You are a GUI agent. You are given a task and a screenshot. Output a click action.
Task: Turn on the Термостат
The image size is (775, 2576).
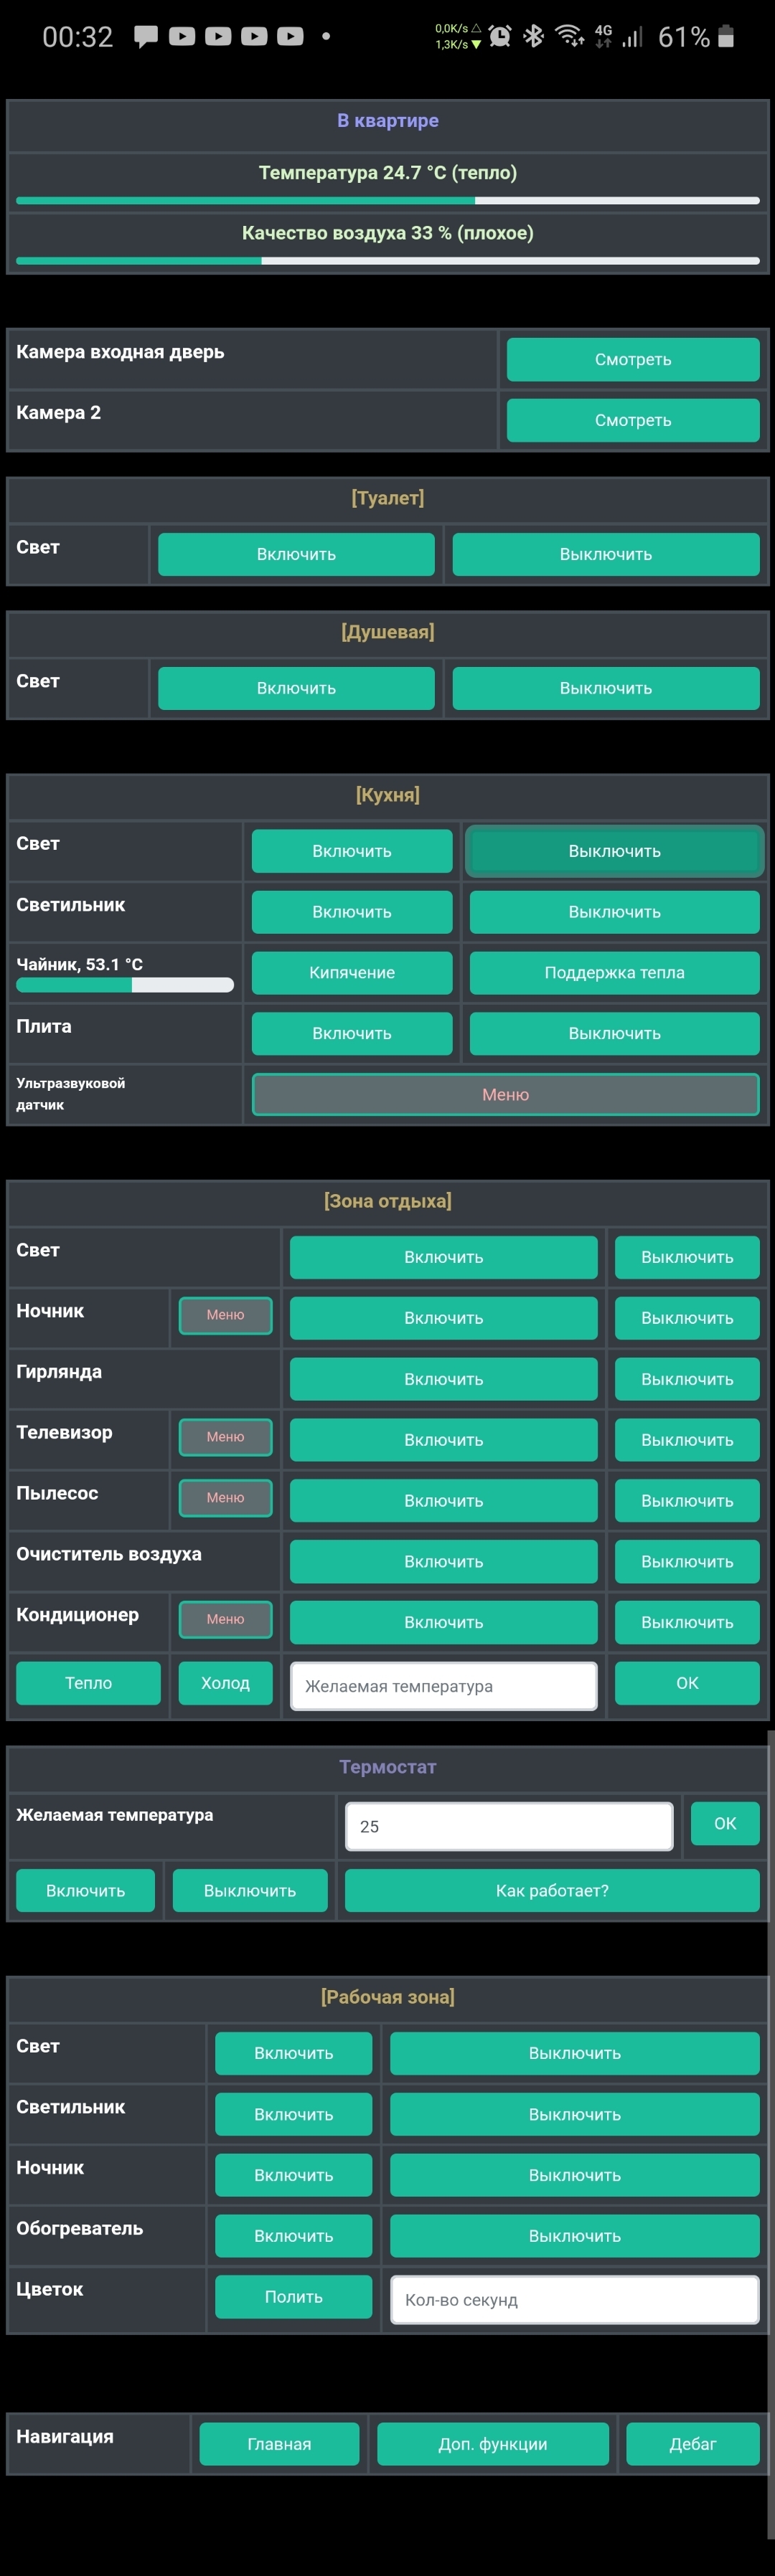[x=85, y=1891]
